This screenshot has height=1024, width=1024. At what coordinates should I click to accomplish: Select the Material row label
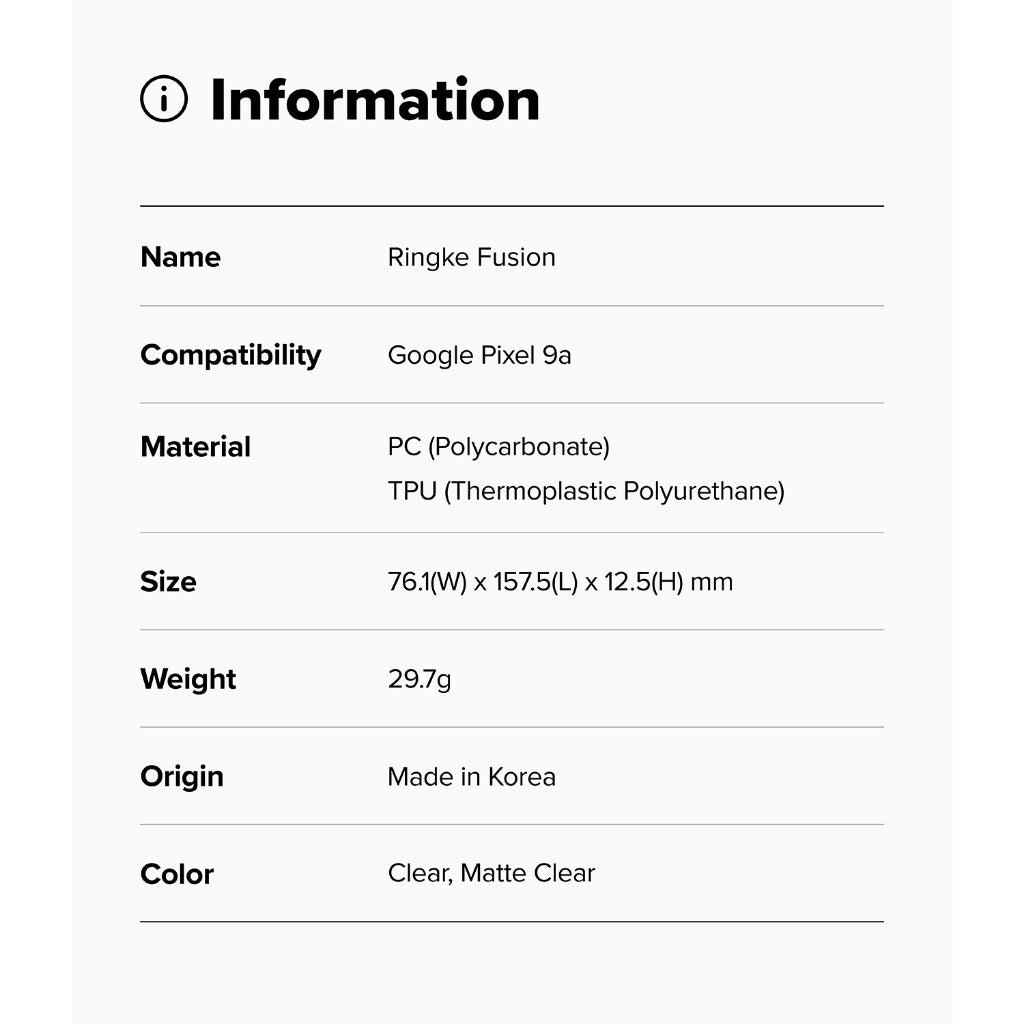[x=196, y=447]
